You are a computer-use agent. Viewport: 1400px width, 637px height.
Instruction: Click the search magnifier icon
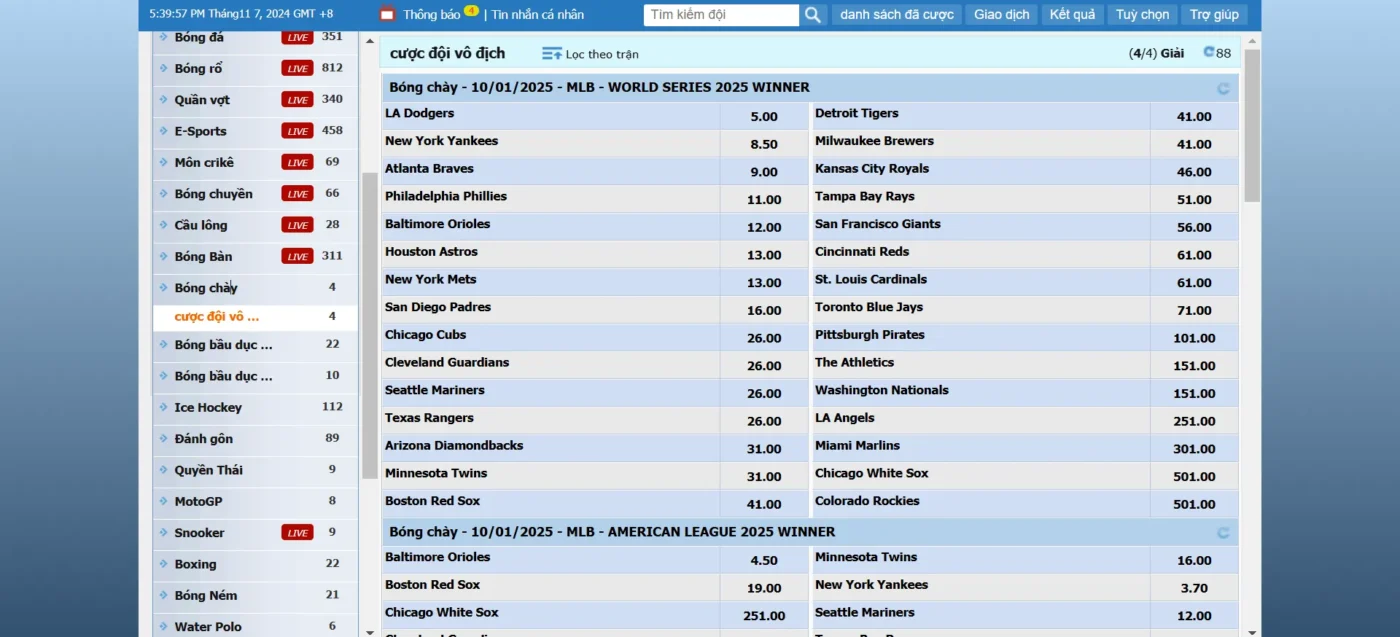[813, 15]
